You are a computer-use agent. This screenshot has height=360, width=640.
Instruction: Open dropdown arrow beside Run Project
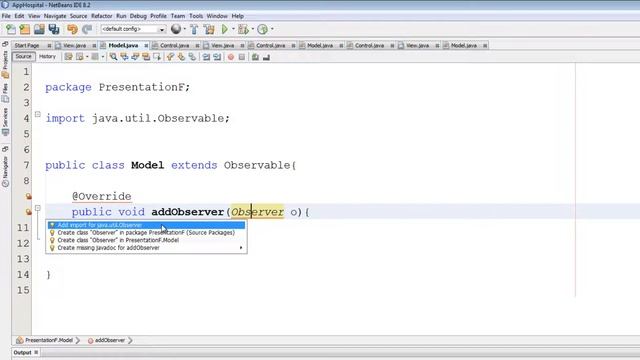233,29
